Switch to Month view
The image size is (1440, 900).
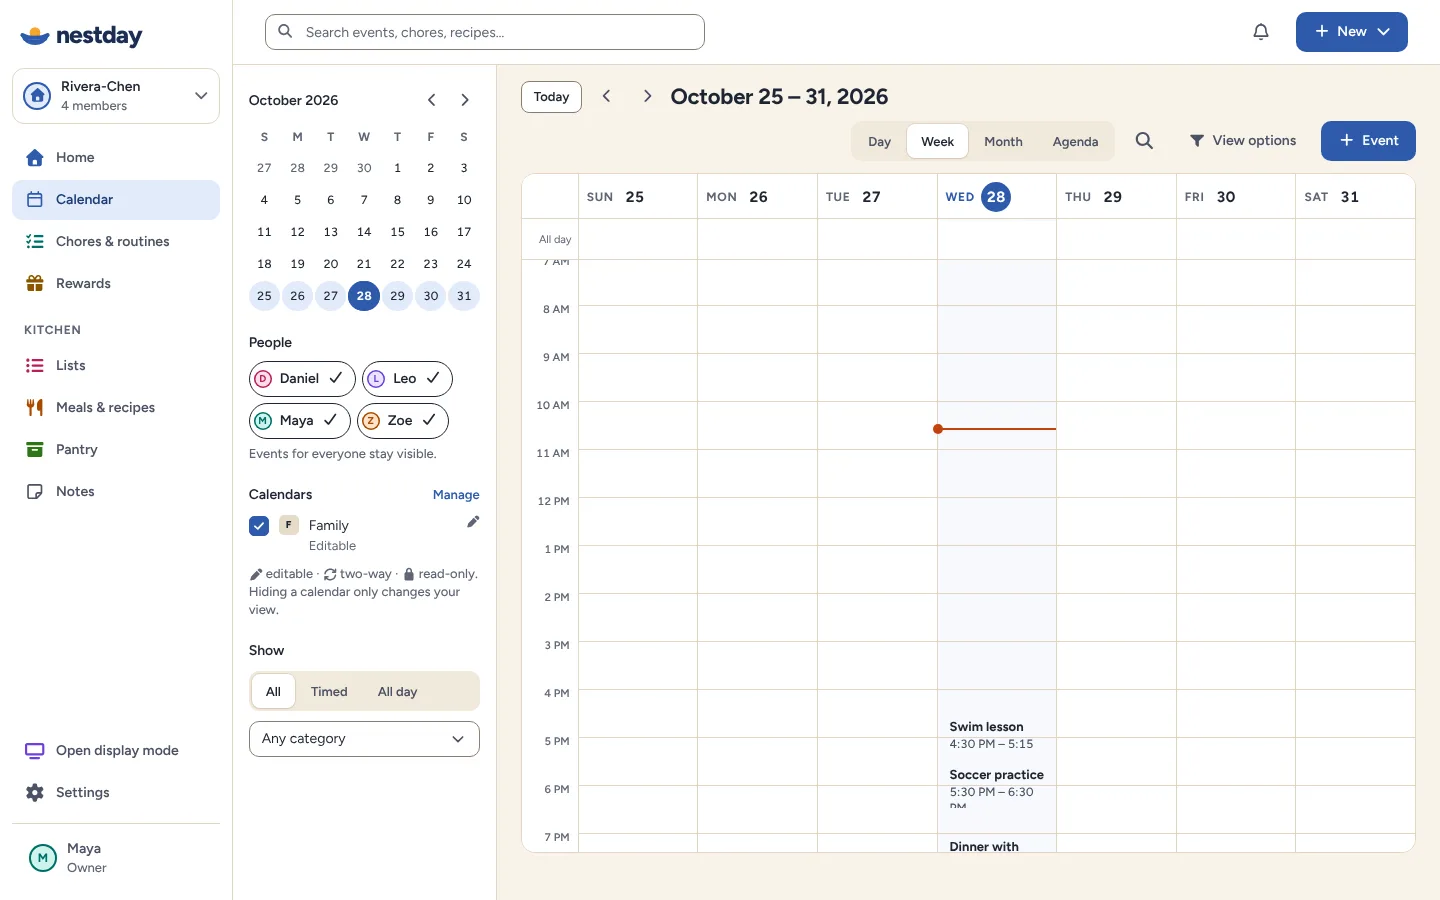1003,142
